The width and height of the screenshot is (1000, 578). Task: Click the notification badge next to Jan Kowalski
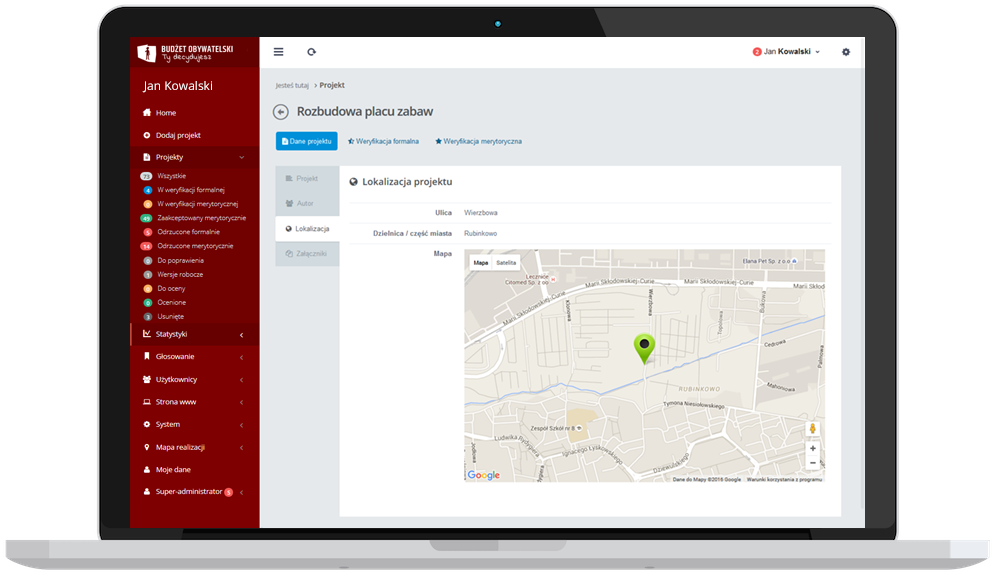757,52
